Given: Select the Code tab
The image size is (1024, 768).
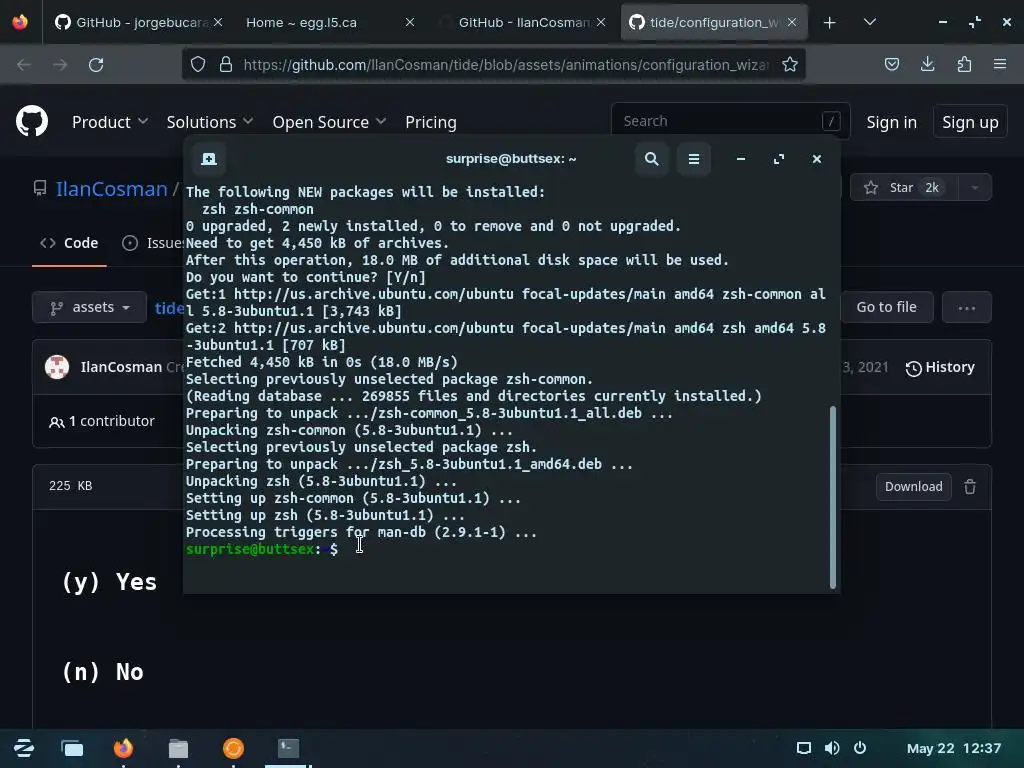Looking at the screenshot, I should (69, 243).
